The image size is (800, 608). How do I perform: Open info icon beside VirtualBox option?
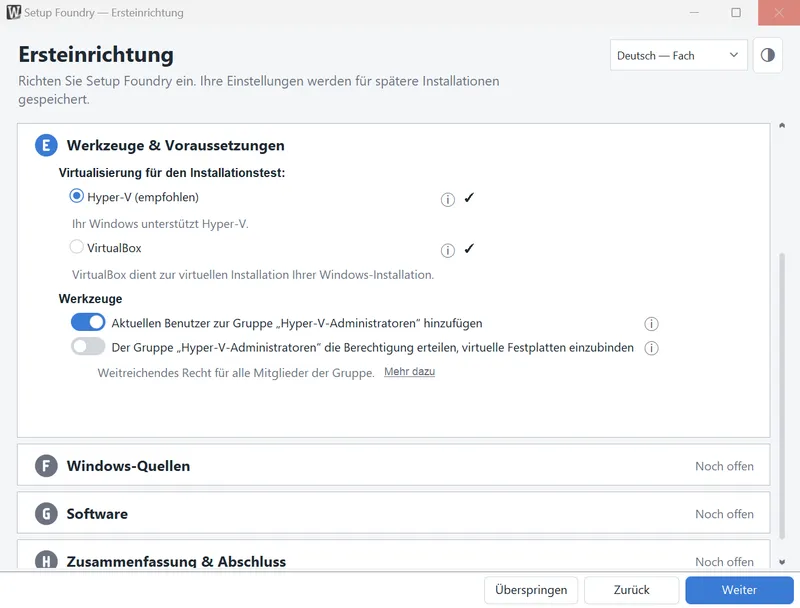[x=447, y=250]
